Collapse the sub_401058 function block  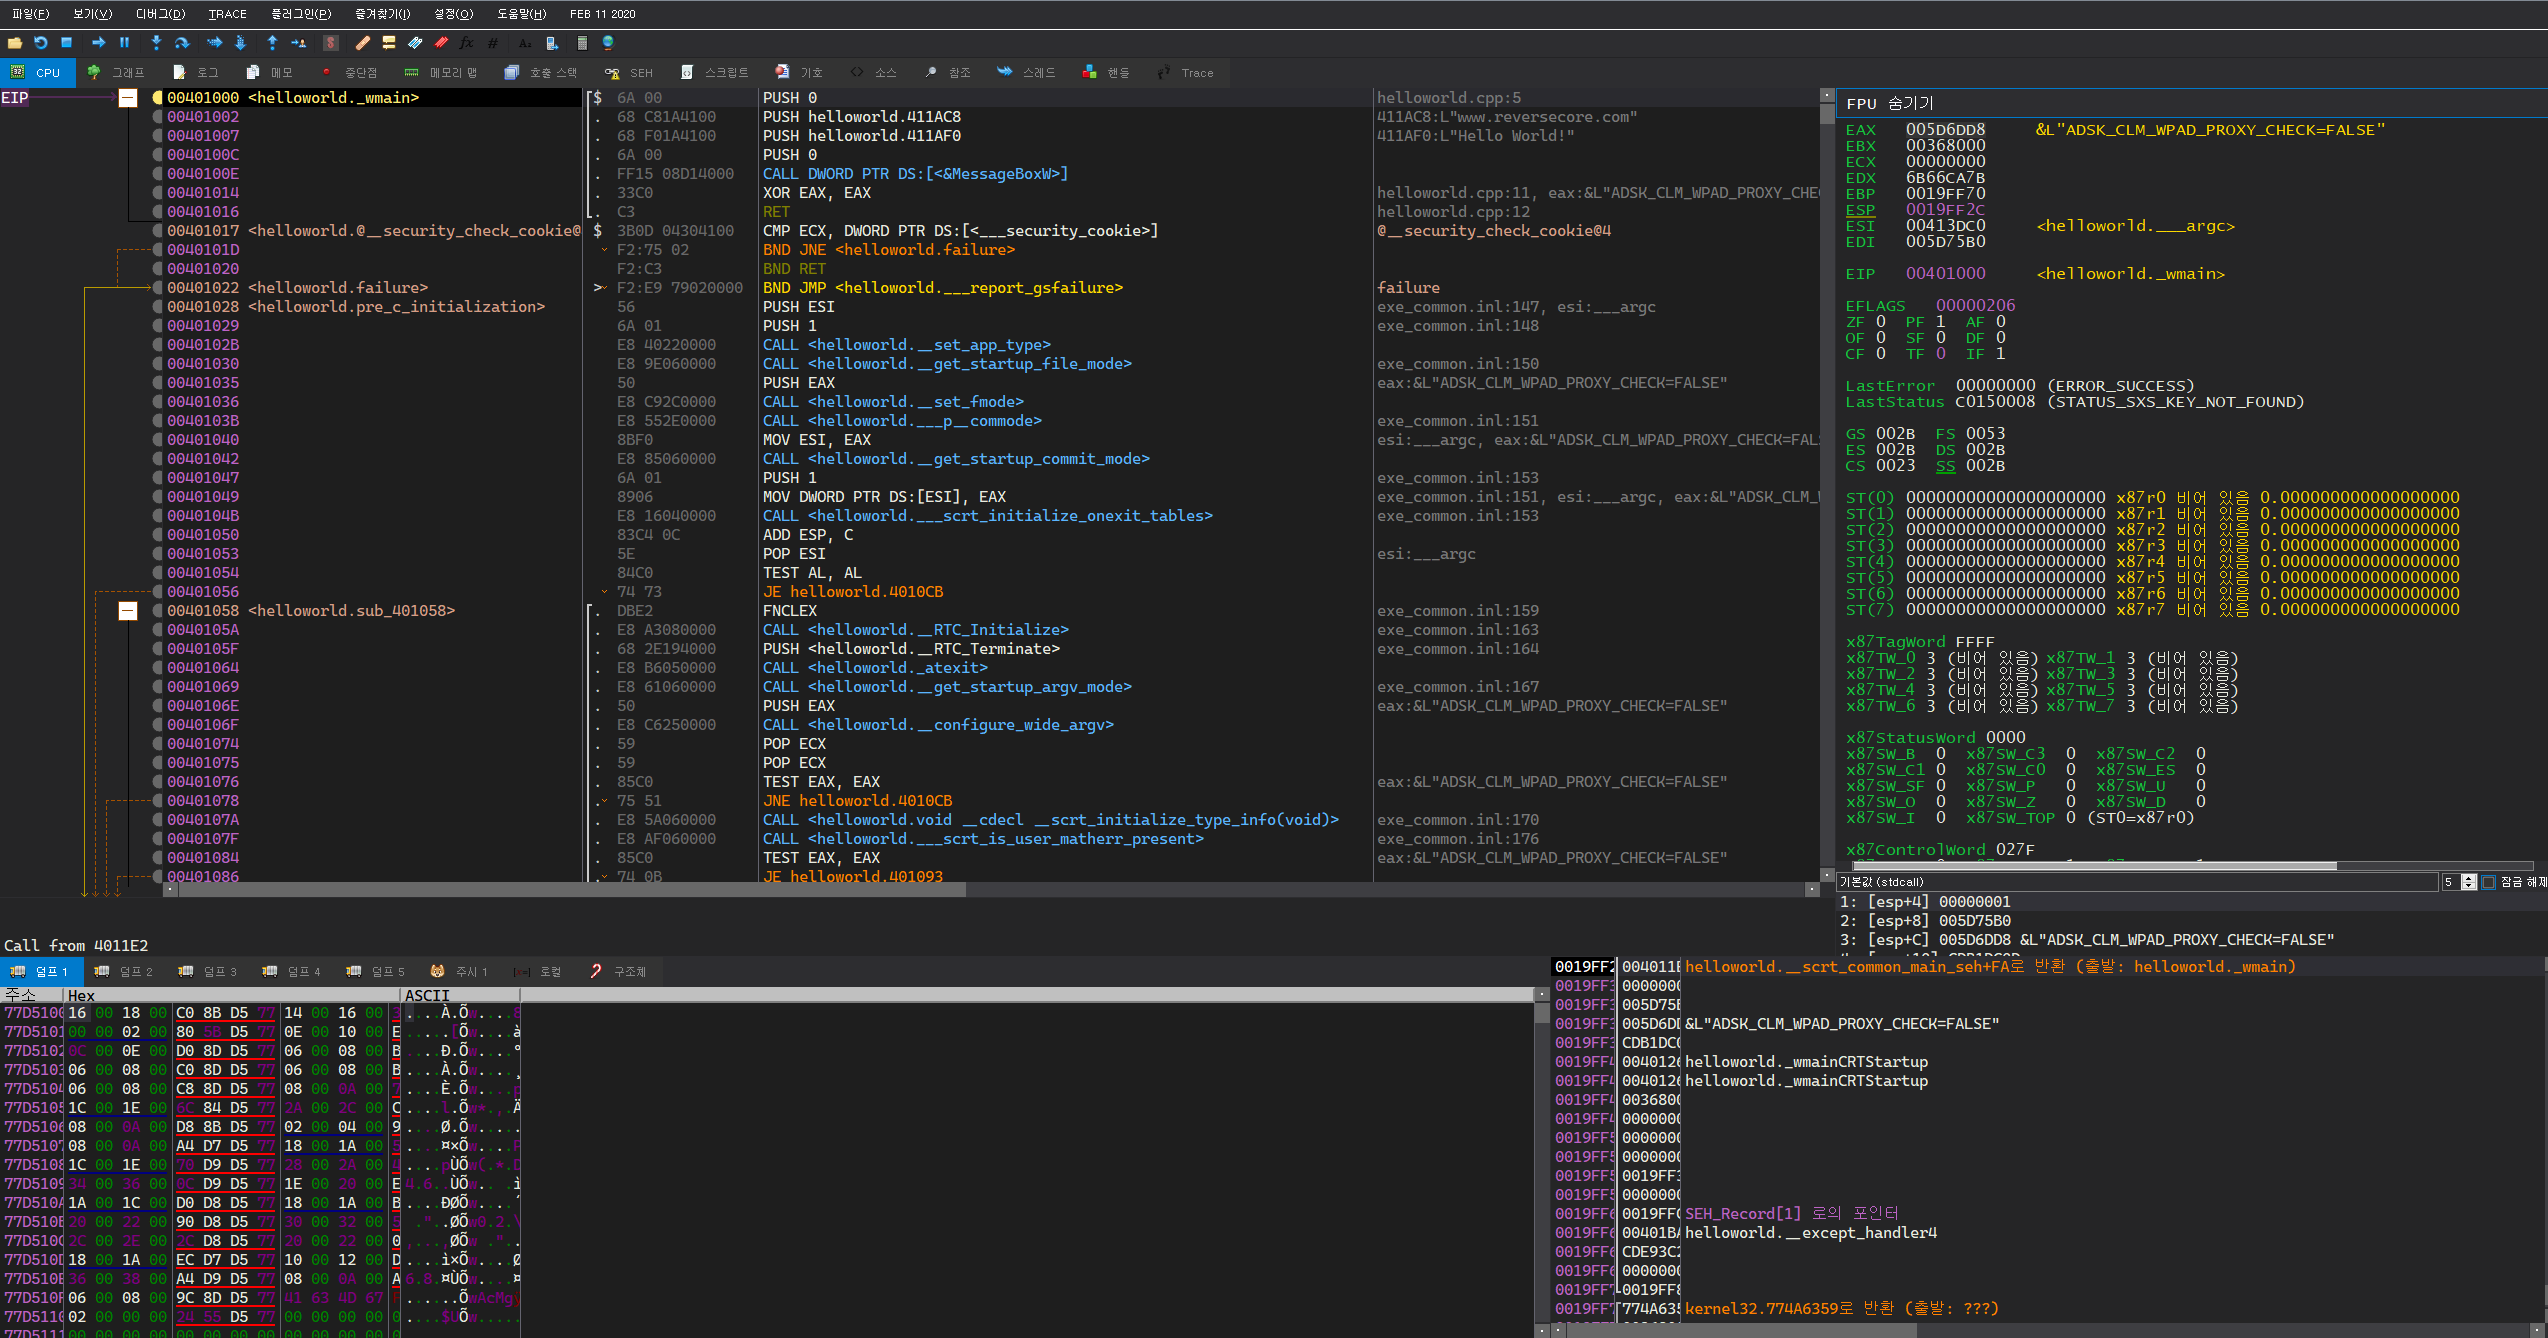coord(128,611)
